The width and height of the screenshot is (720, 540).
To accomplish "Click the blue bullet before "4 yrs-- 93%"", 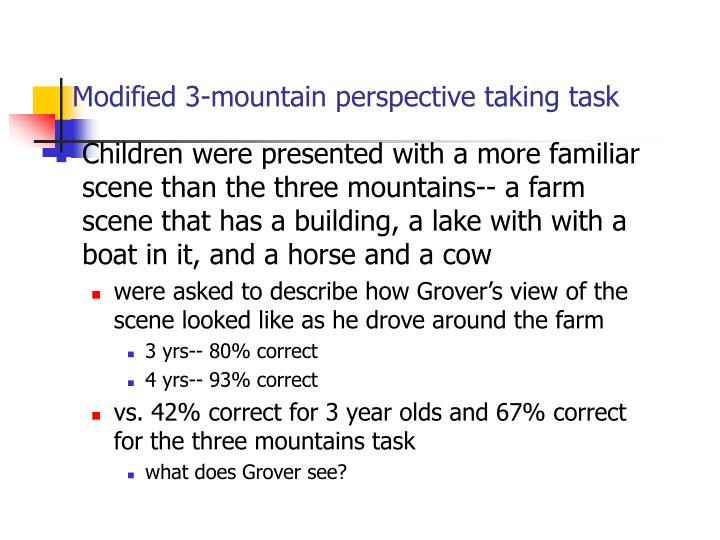I will click(x=131, y=382).
